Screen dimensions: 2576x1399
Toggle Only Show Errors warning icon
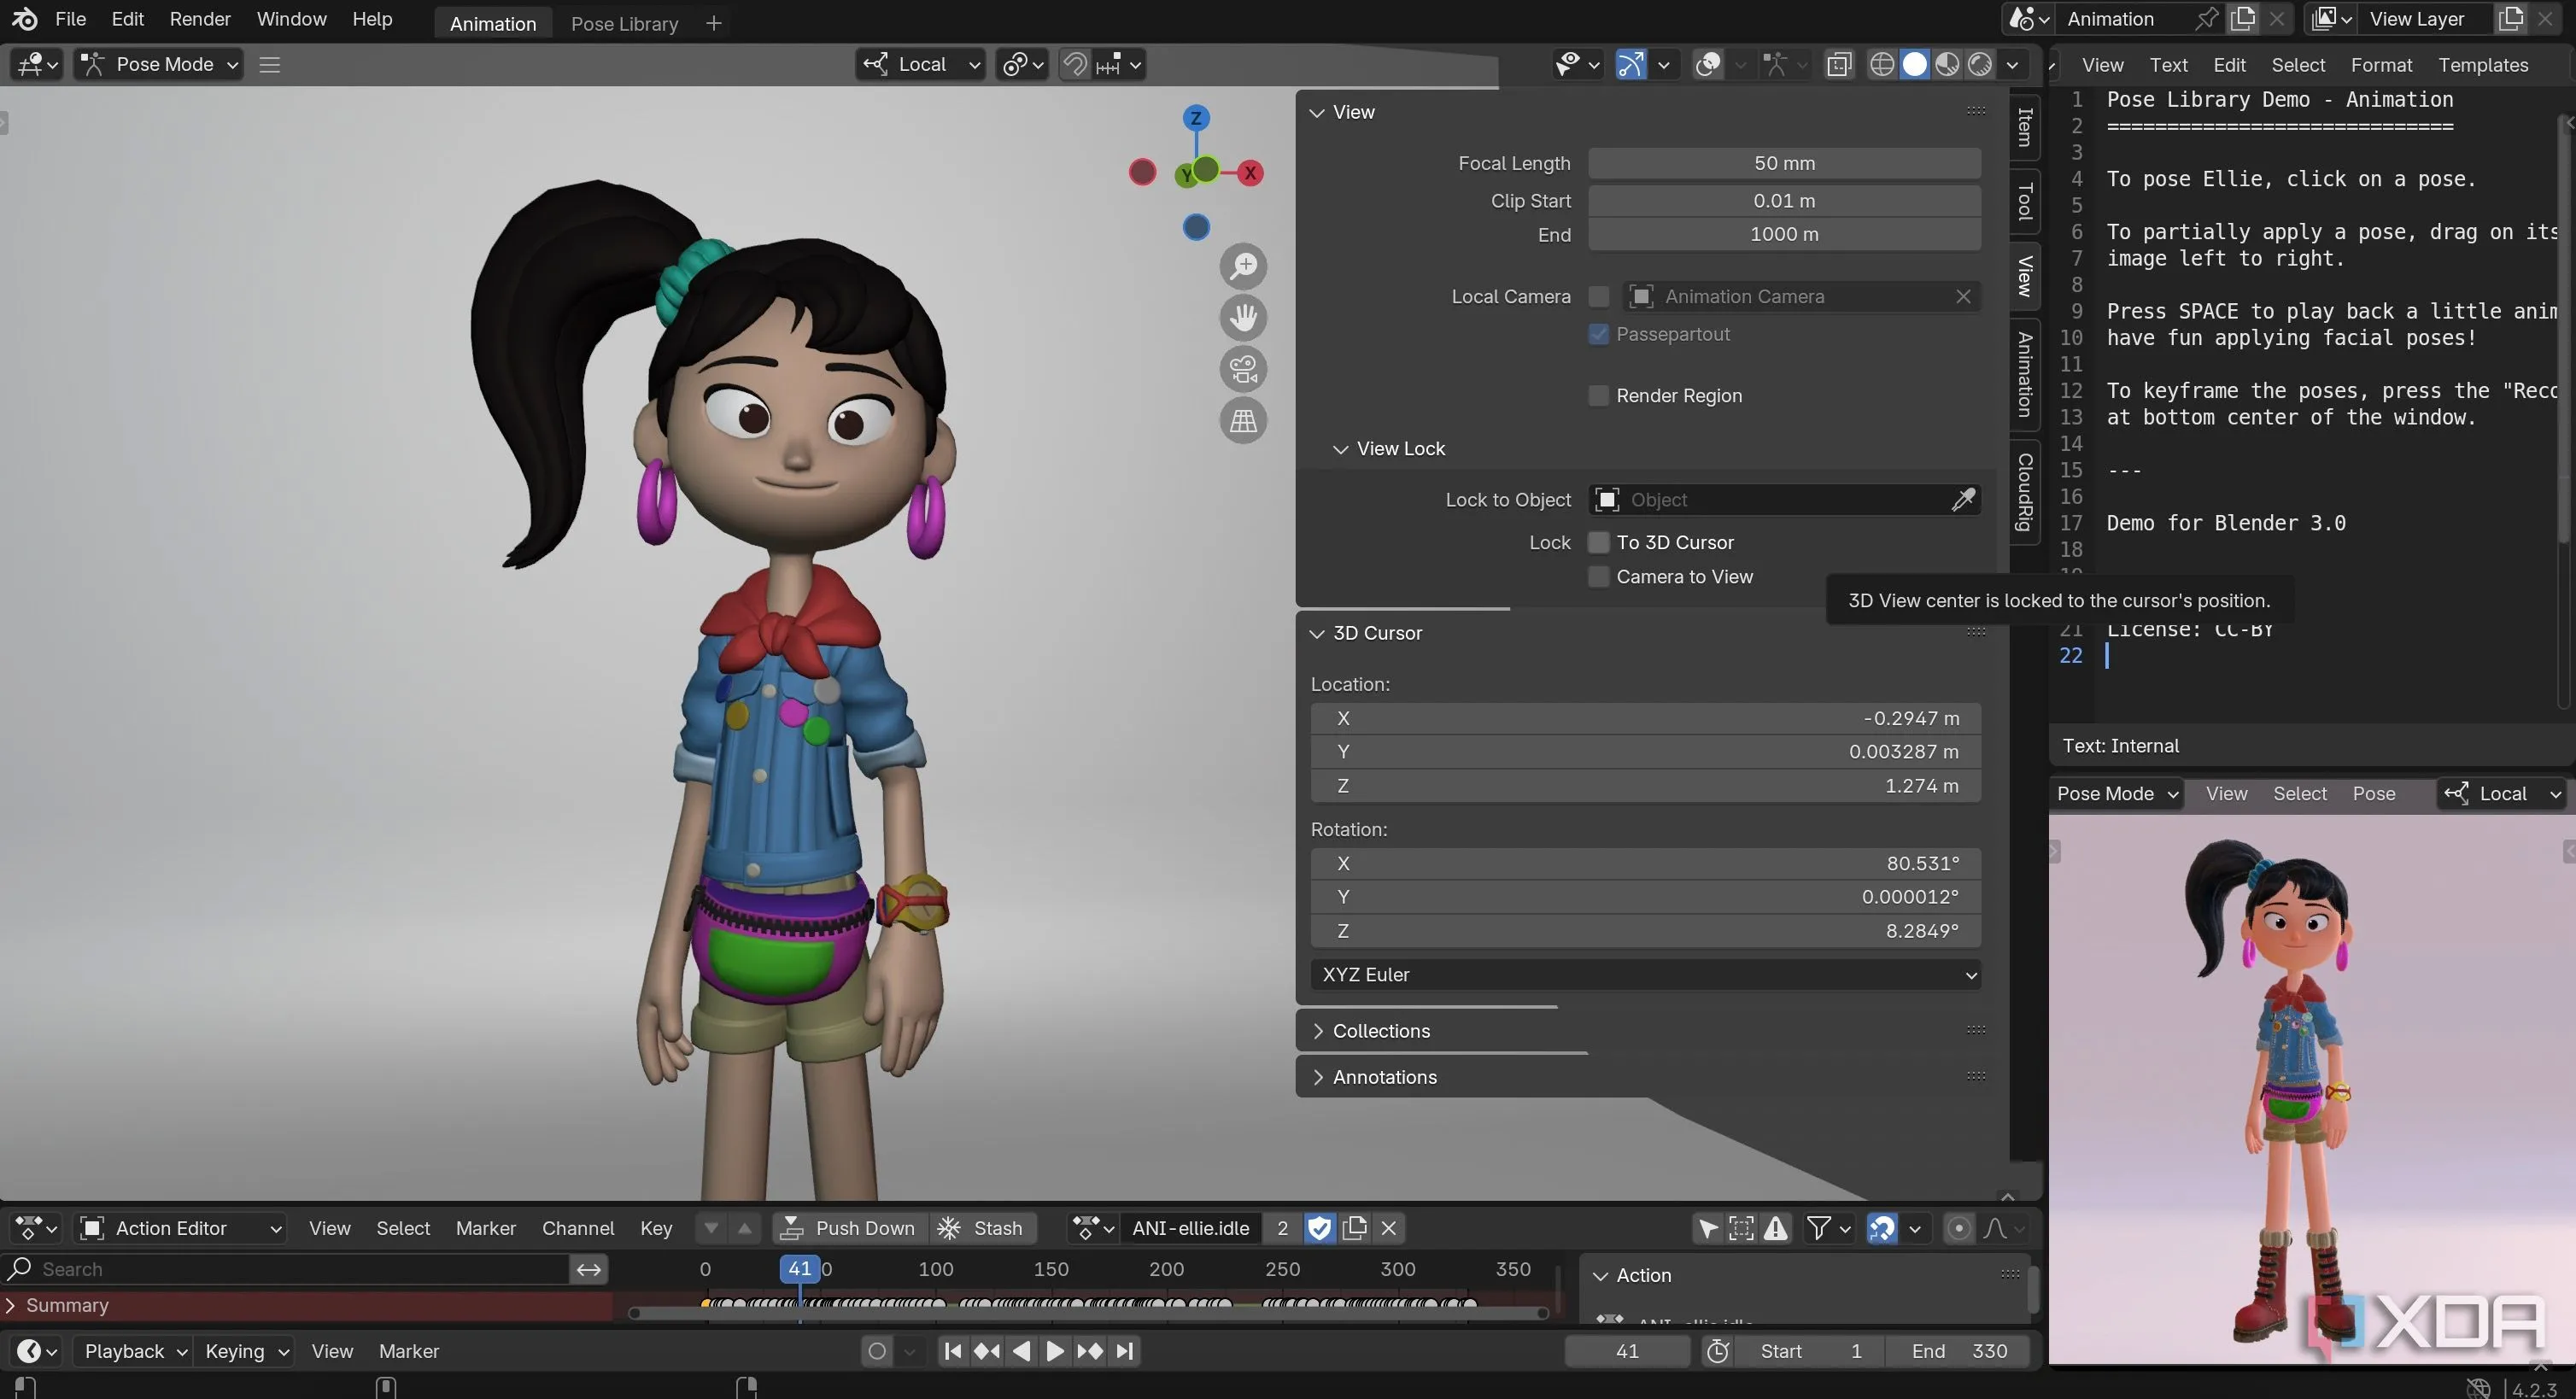coord(1776,1228)
